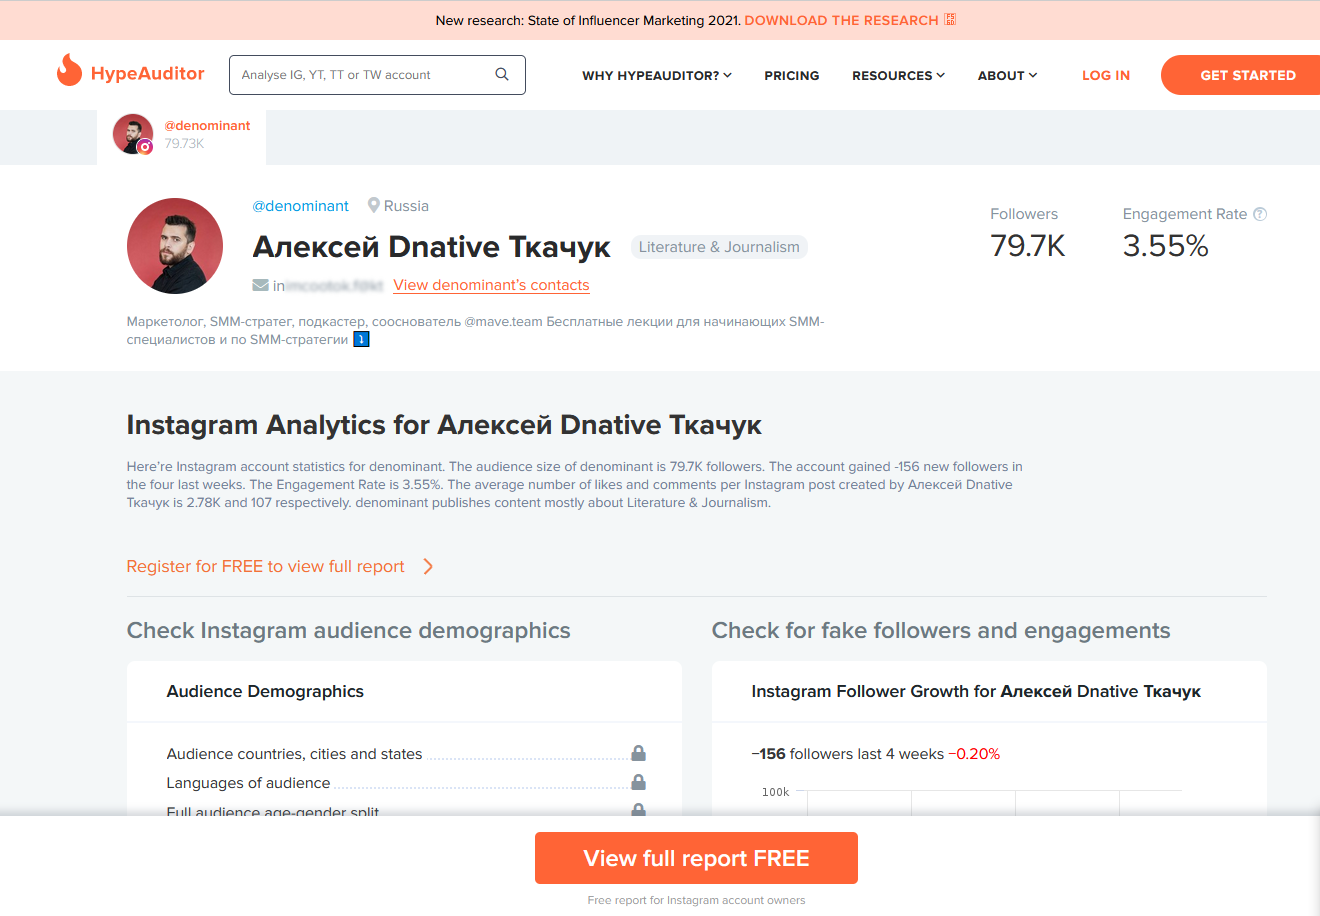Screen dimensions: 1320x916
Task: Click the Literature & Journalism tag
Action: 719,247
